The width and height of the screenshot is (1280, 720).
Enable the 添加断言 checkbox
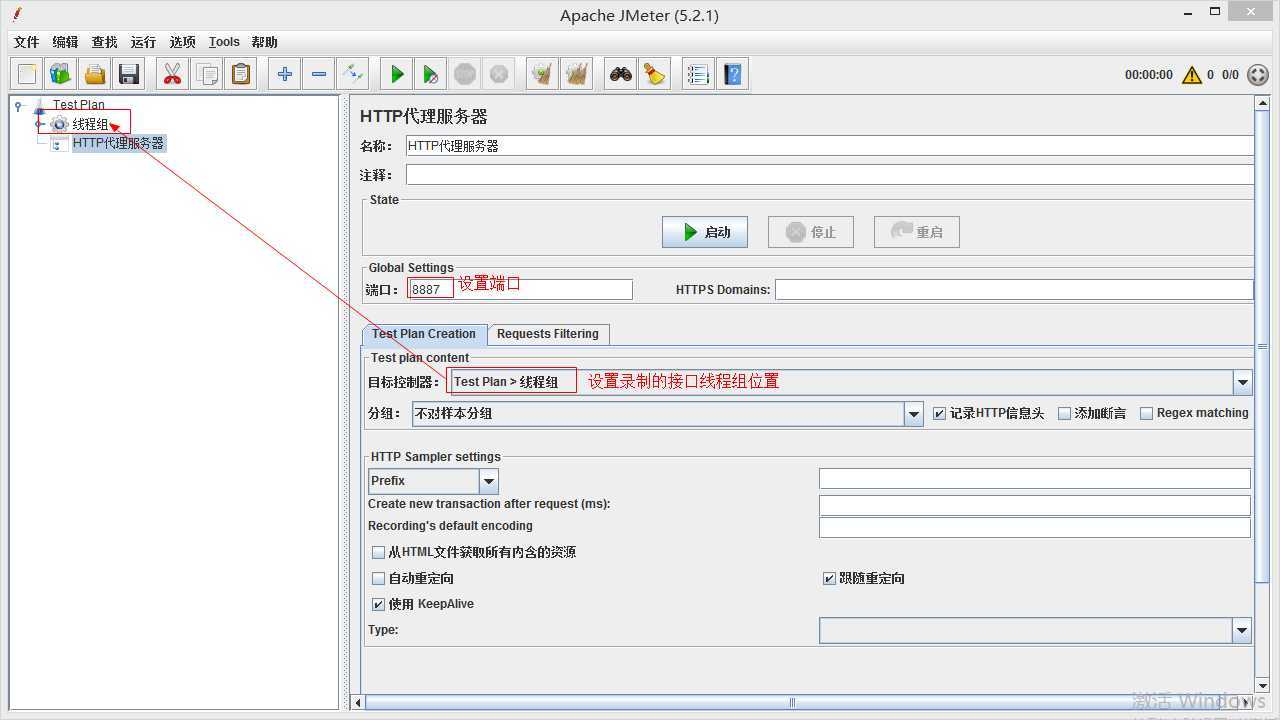(1064, 413)
